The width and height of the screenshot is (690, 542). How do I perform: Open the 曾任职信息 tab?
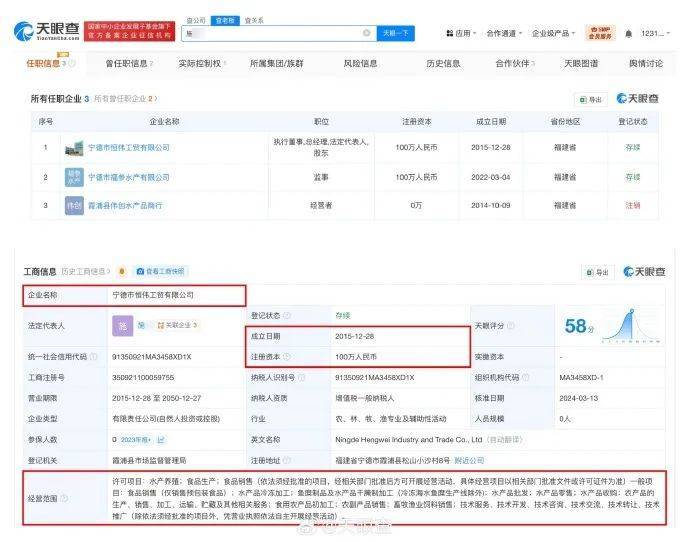(x=129, y=64)
